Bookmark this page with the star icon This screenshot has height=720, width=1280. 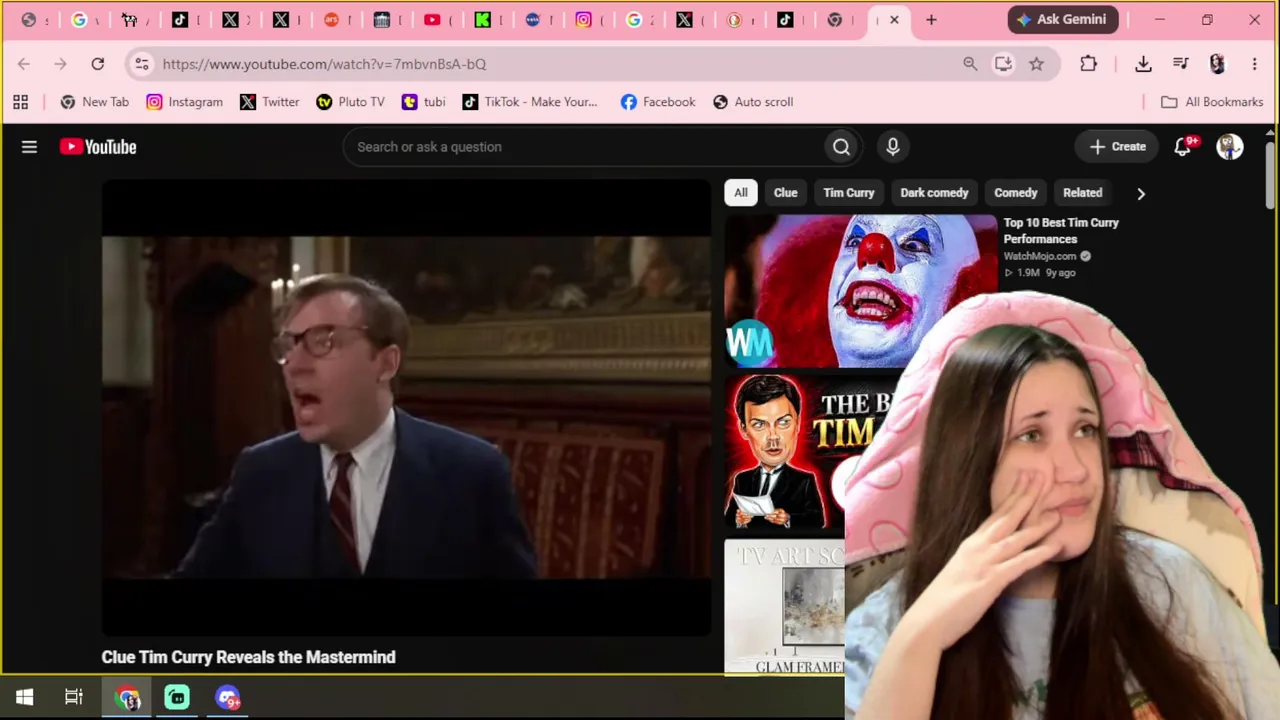coord(1036,64)
